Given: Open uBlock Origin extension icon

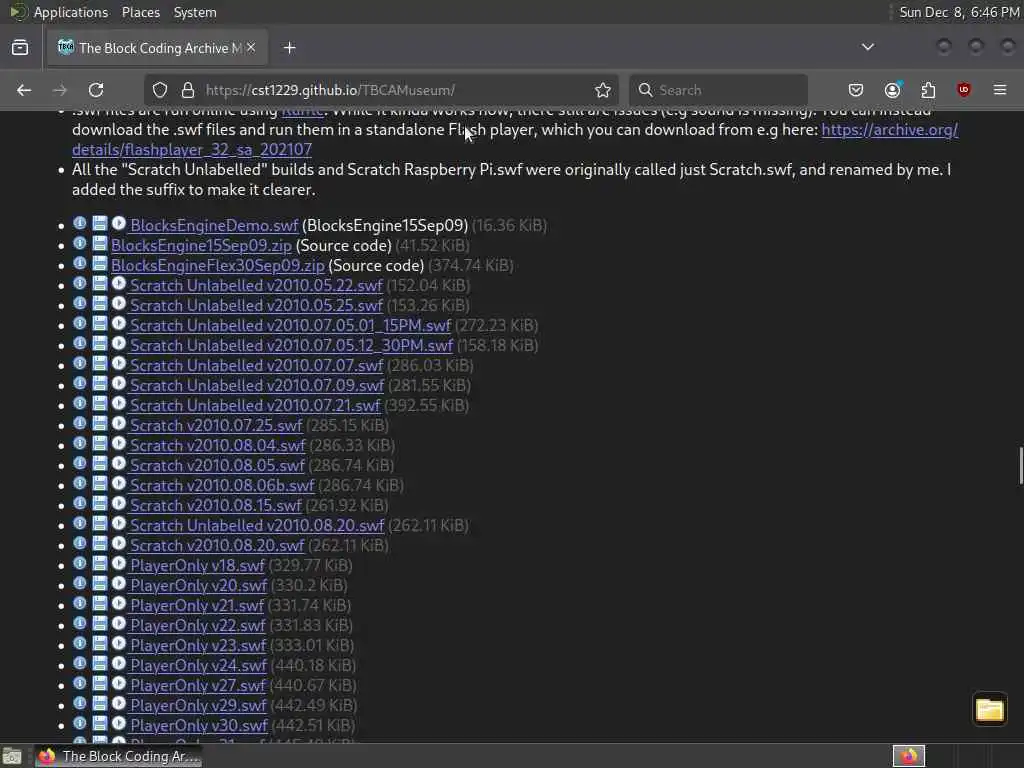Looking at the screenshot, I should 964,90.
